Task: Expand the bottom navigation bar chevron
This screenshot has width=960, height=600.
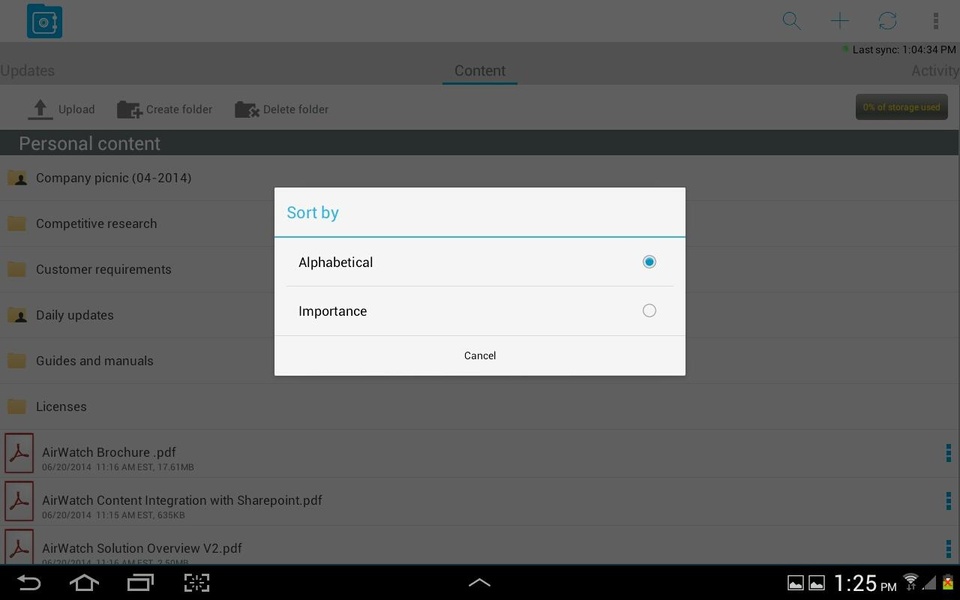Action: (479, 582)
